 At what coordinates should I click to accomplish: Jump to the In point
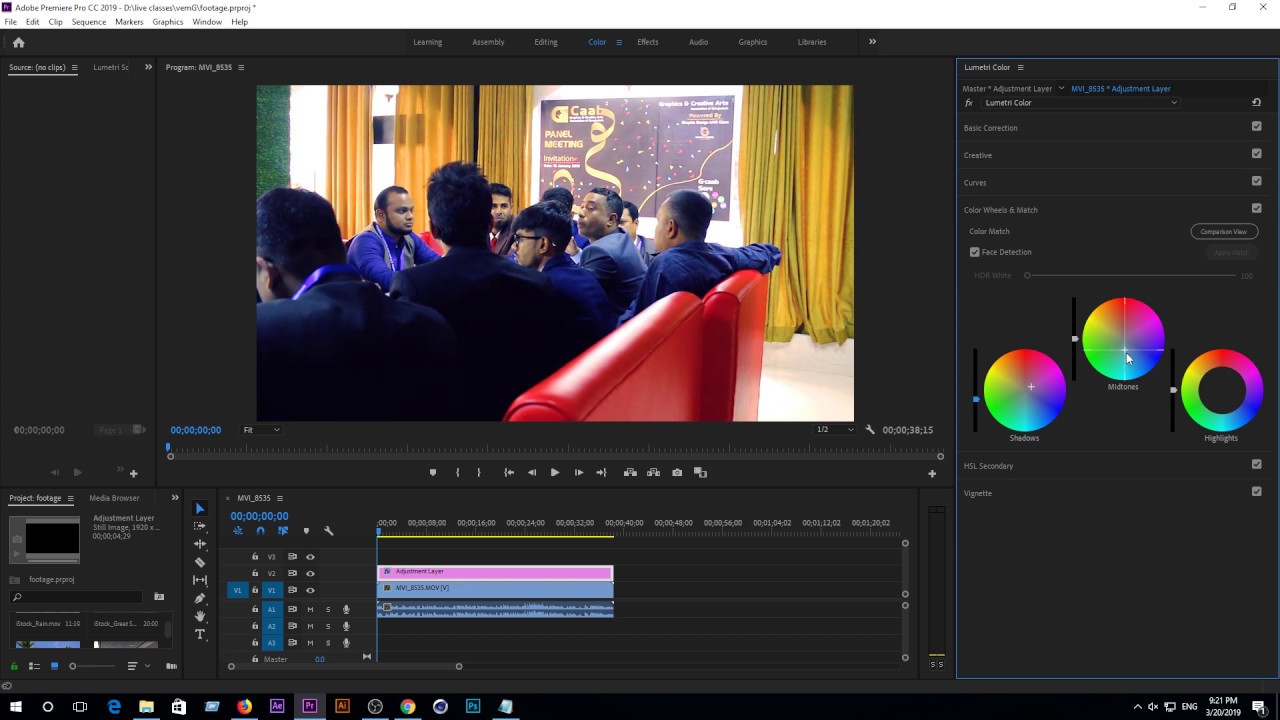point(509,473)
